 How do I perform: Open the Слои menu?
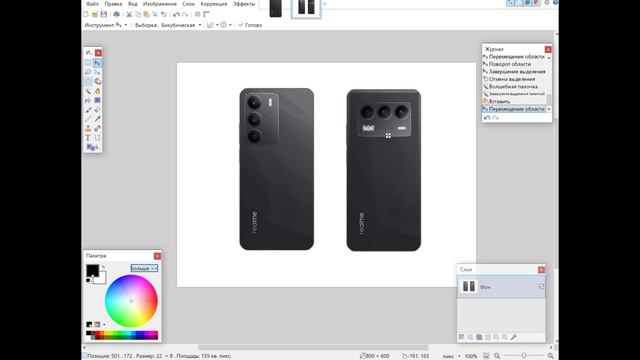click(x=188, y=4)
